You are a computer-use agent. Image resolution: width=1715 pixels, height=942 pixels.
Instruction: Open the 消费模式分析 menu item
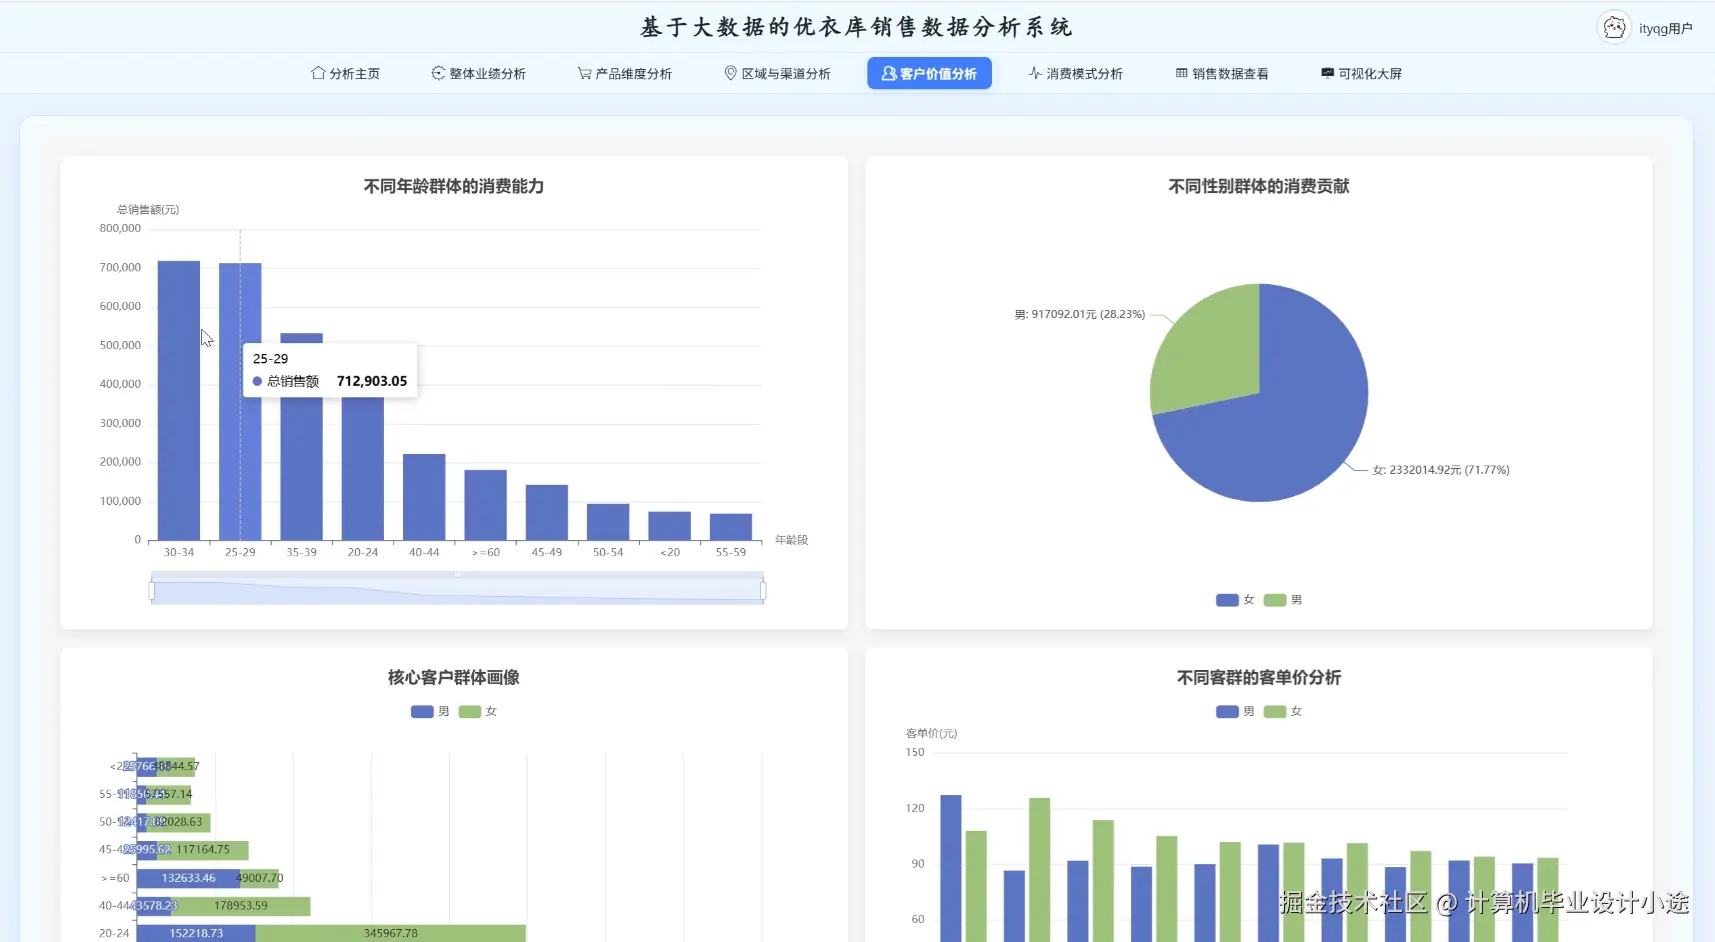pos(1075,73)
